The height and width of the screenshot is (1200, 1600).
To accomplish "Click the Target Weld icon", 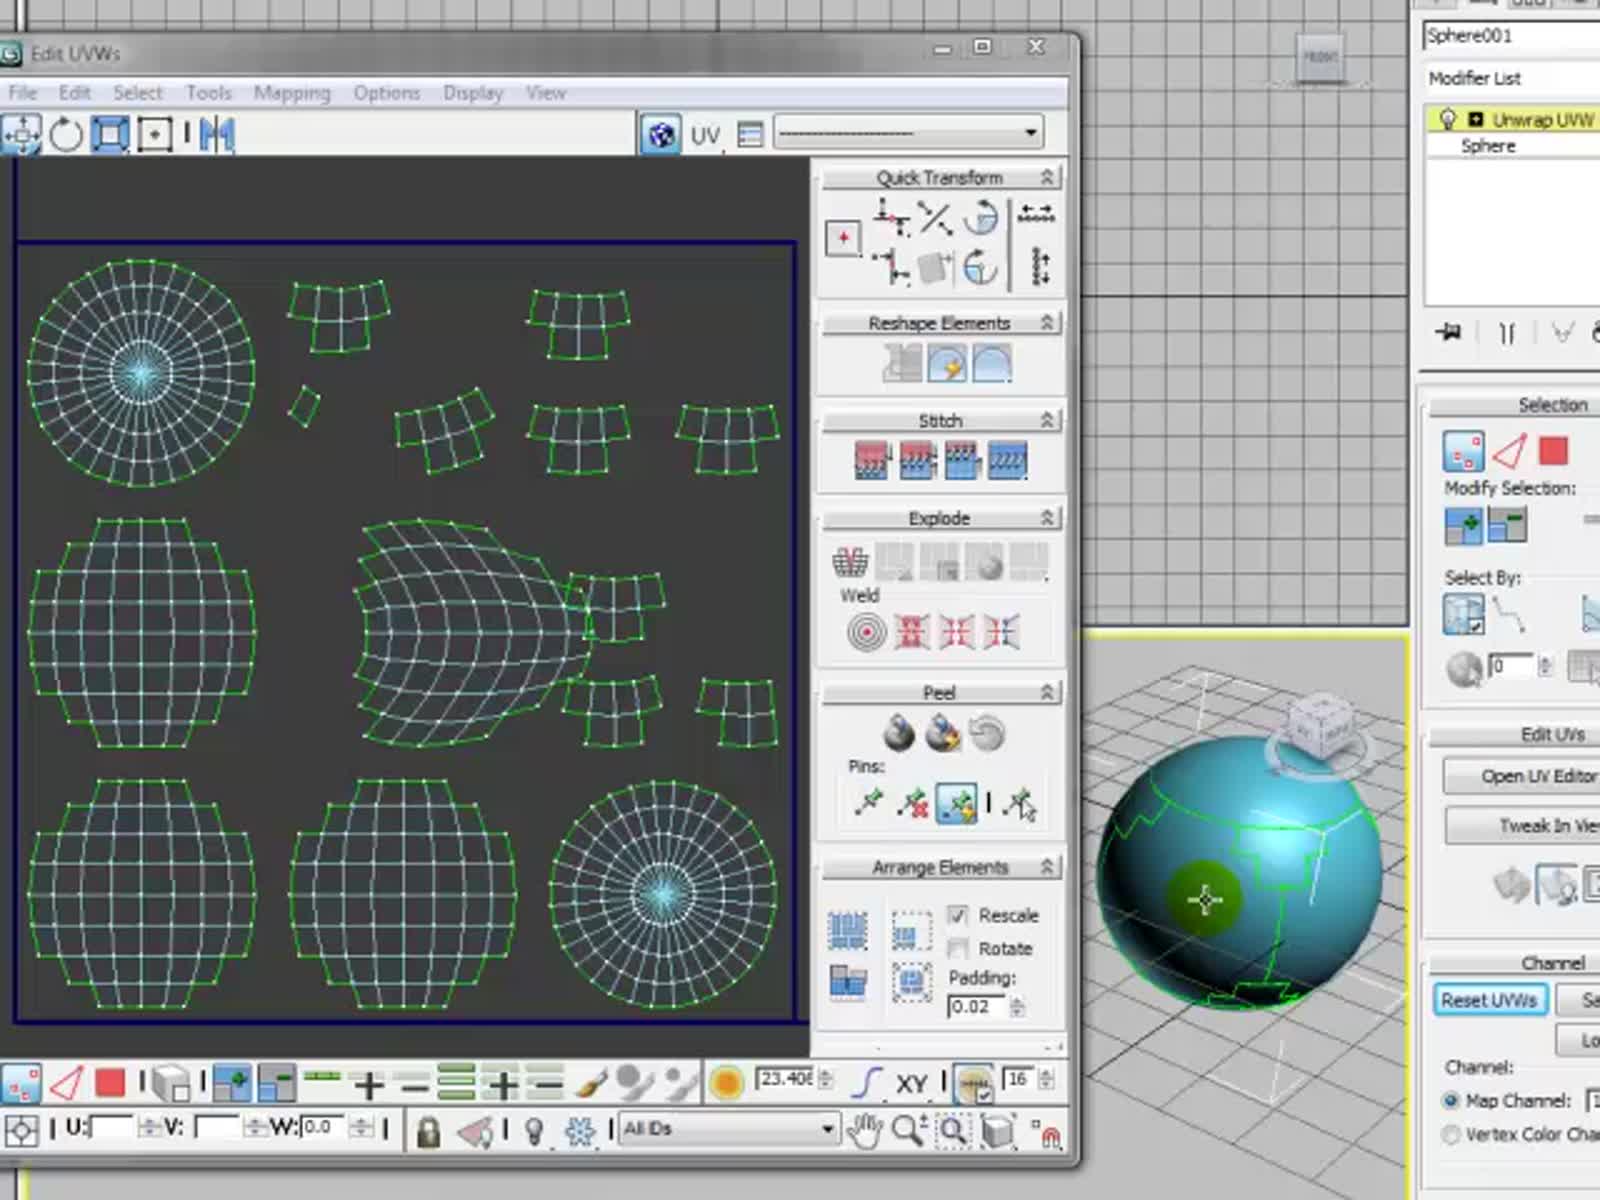I will click(866, 632).
